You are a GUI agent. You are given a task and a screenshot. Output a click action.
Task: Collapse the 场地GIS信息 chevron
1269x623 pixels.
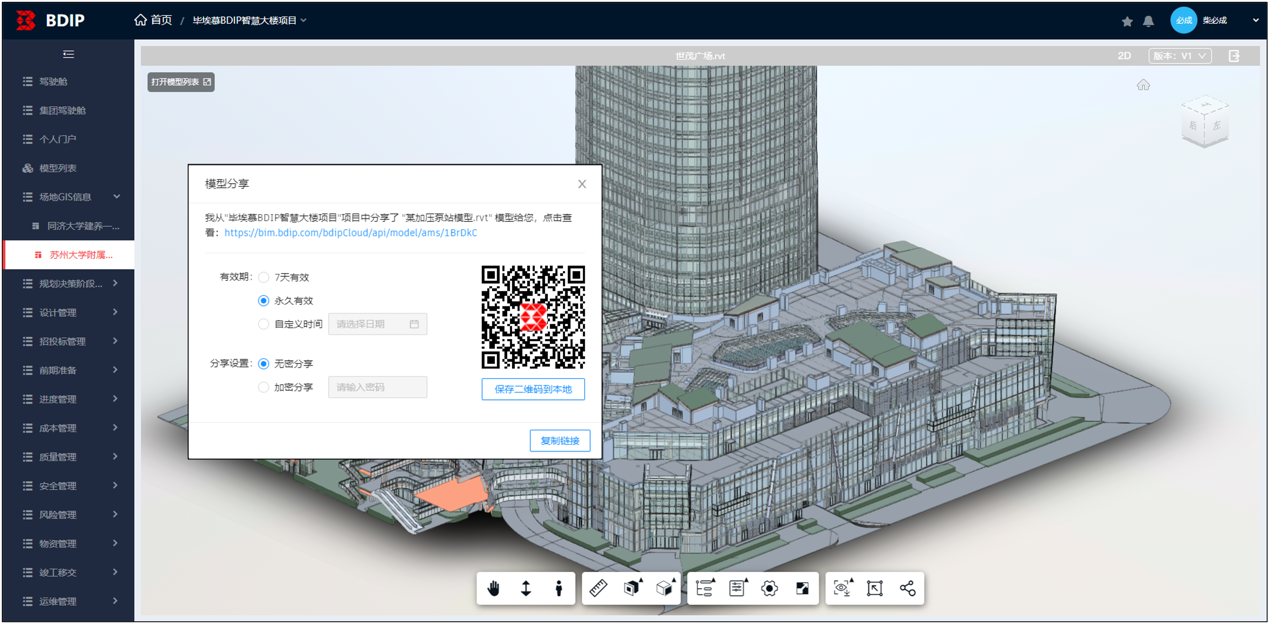[x=117, y=197]
